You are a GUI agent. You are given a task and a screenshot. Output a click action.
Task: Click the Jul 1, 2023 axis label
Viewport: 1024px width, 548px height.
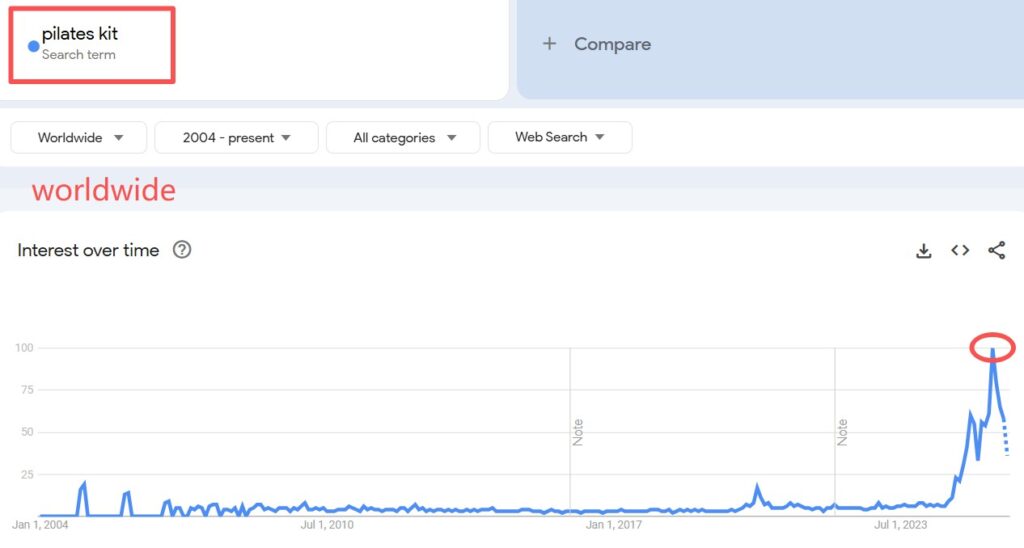(x=901, y=524)
